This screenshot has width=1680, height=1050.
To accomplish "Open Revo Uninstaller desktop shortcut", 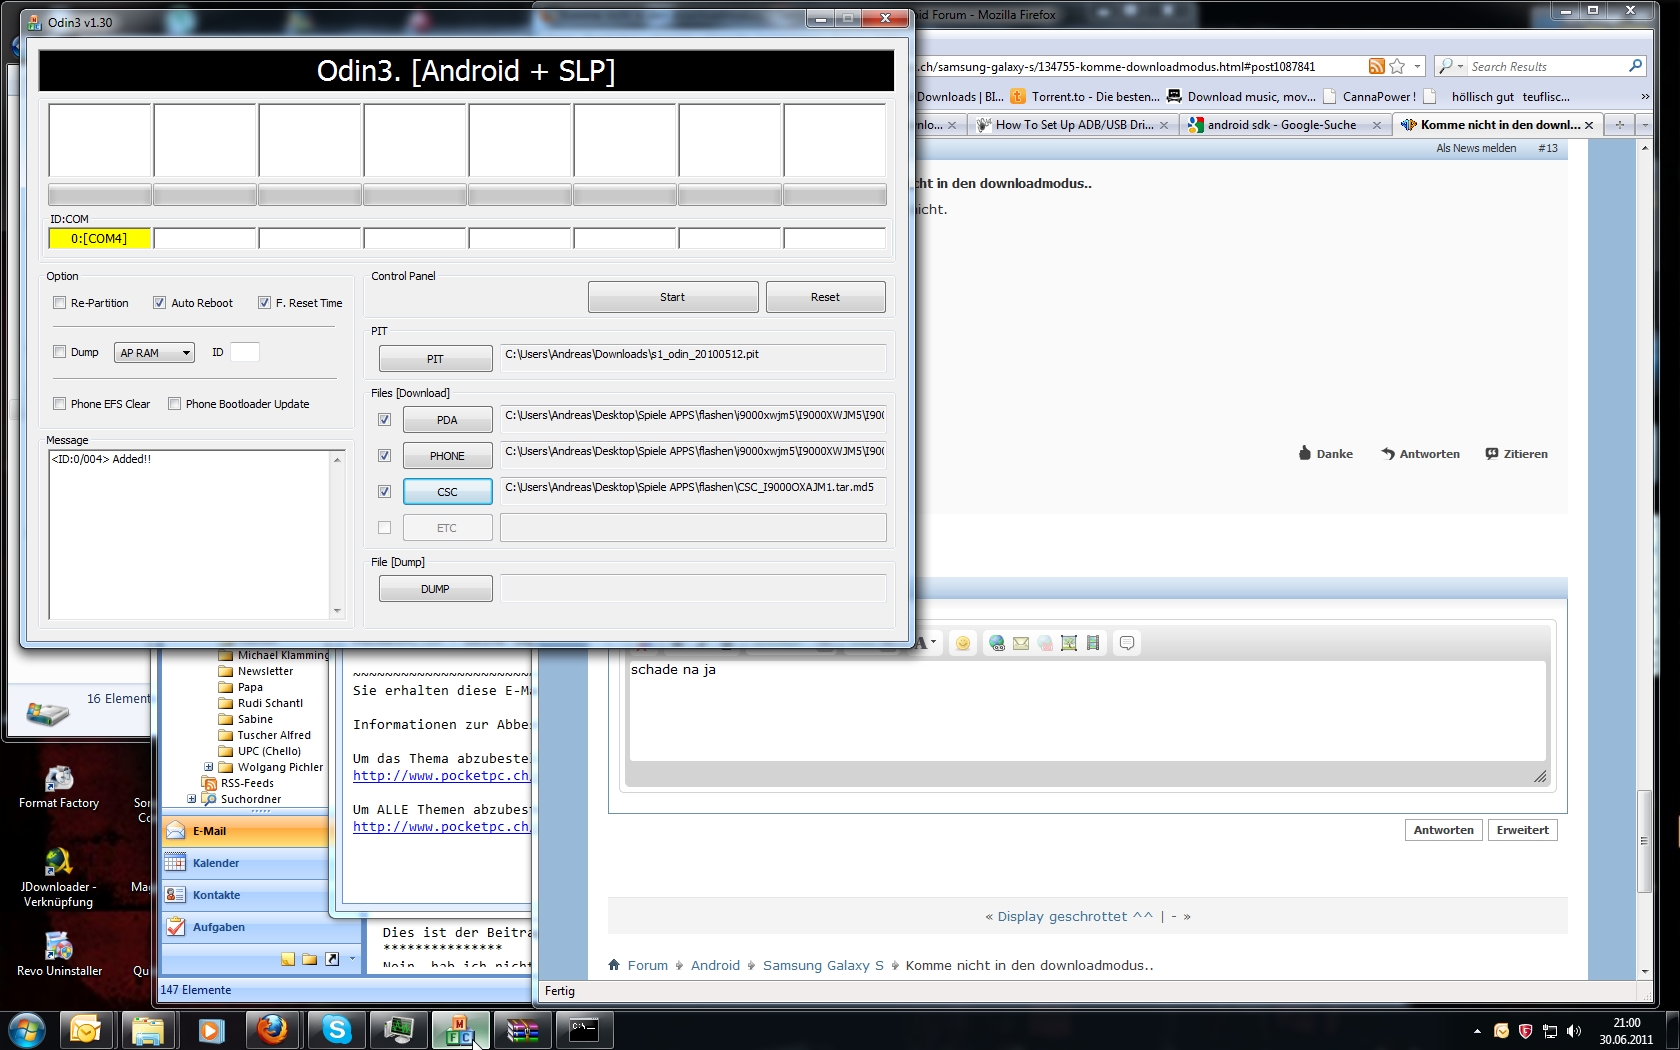I will click(x=59, y=954).
